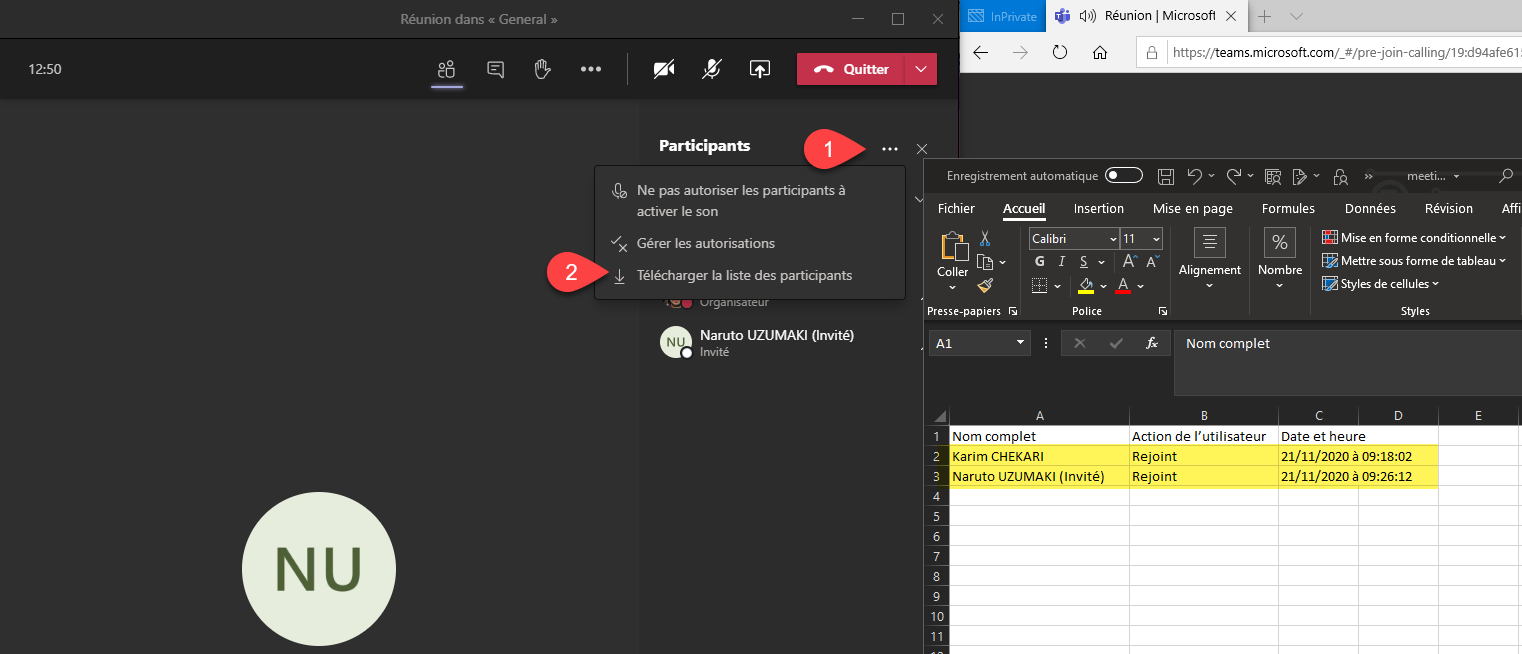This screenshot has width=1522, height=654.
Task: Click the A1 name box
Action: click(979, 343)
